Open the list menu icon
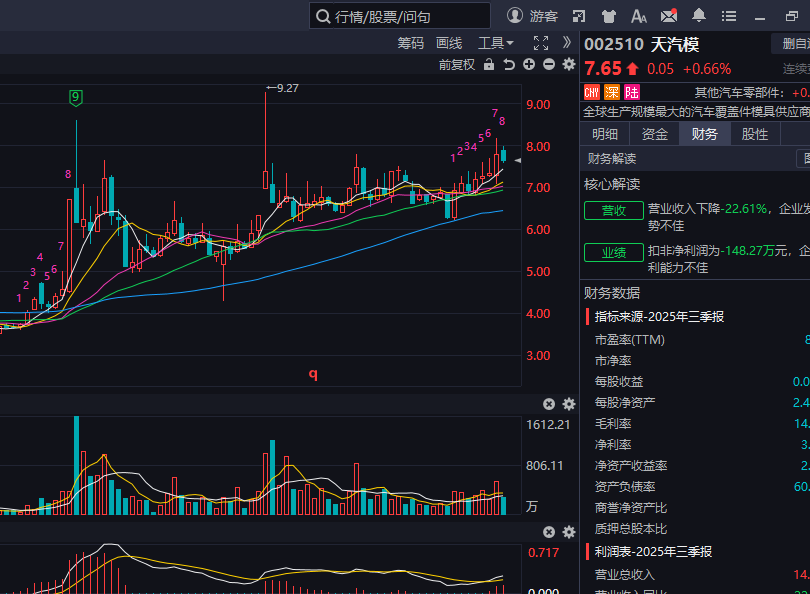 pos(729,17)
